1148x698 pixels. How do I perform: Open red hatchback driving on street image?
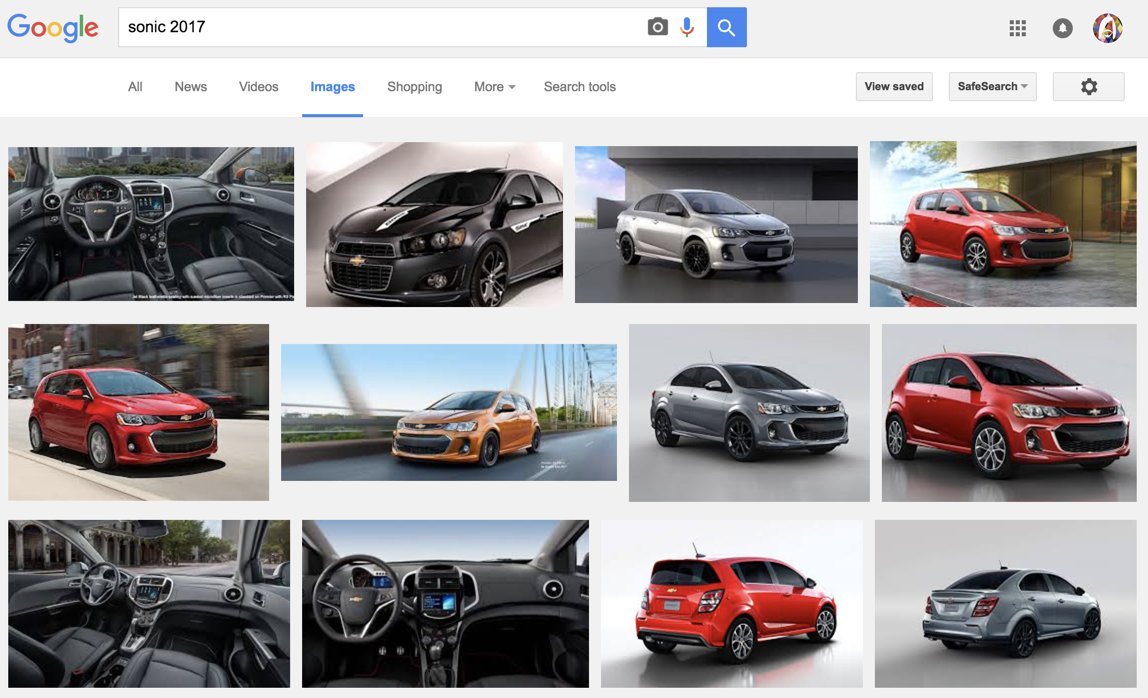tap(138, 412)
